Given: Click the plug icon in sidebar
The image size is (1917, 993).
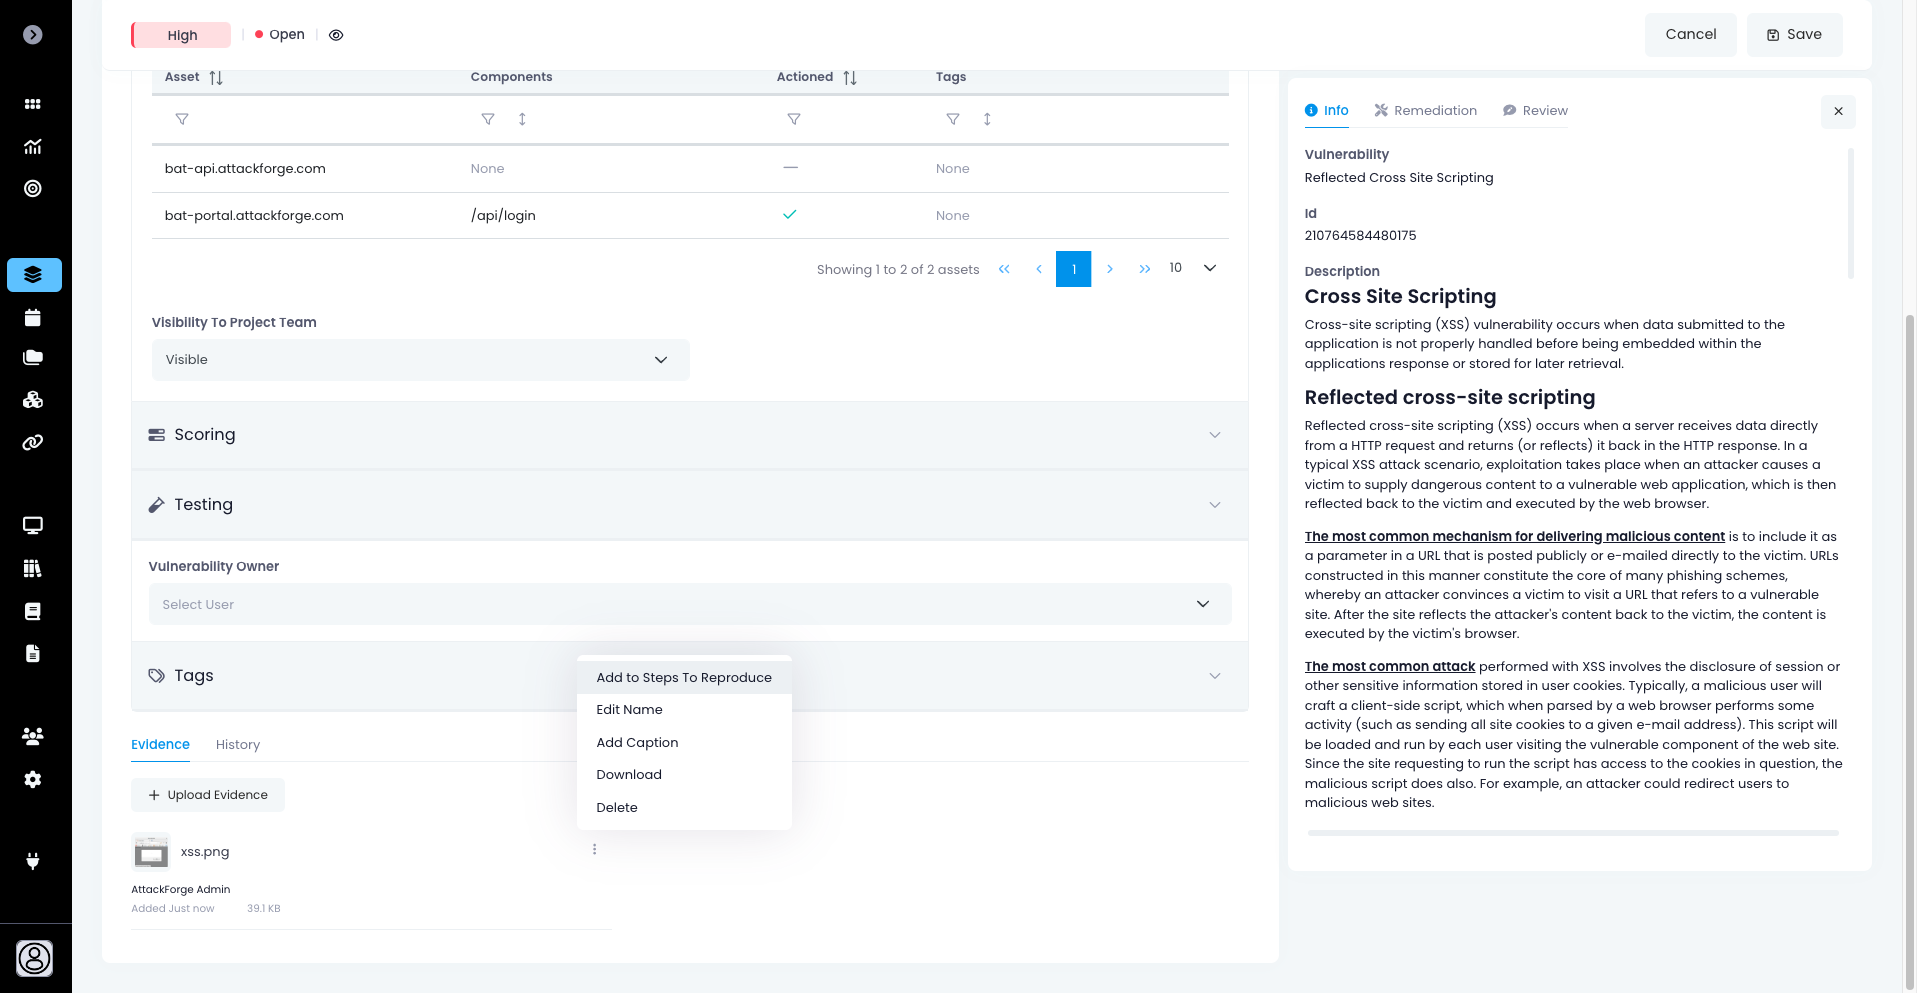Looking at the screenshot, I should click(x=33, y=861).
